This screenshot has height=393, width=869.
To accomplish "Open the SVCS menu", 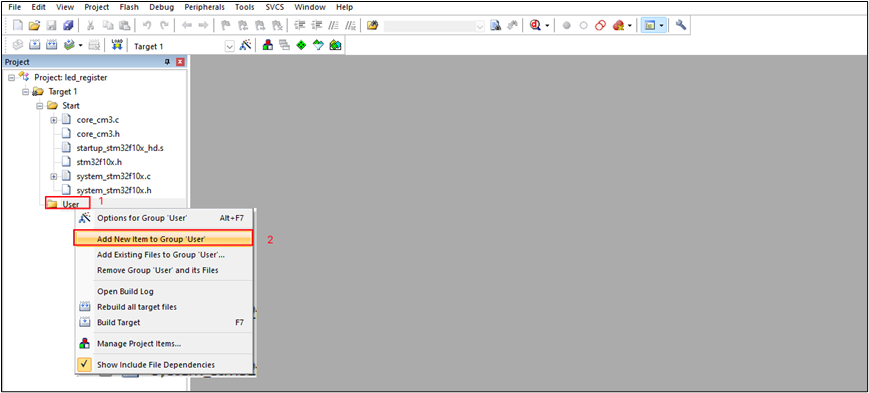I will 275,7.
